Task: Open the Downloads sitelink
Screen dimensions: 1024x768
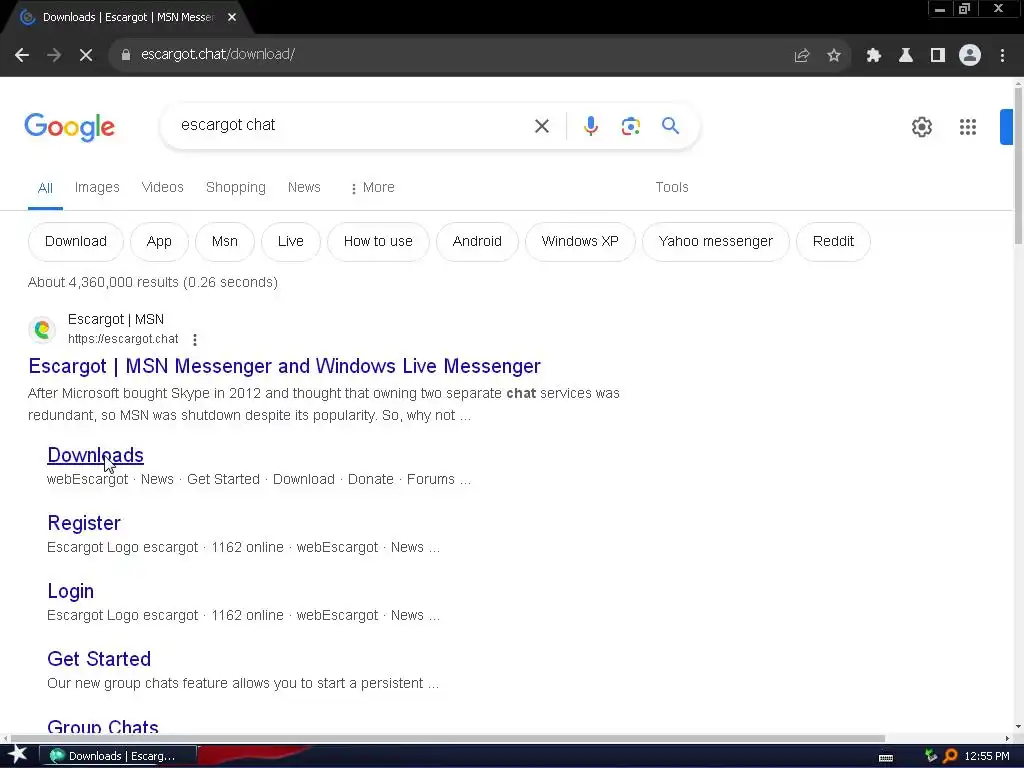Action: [95, 455]
